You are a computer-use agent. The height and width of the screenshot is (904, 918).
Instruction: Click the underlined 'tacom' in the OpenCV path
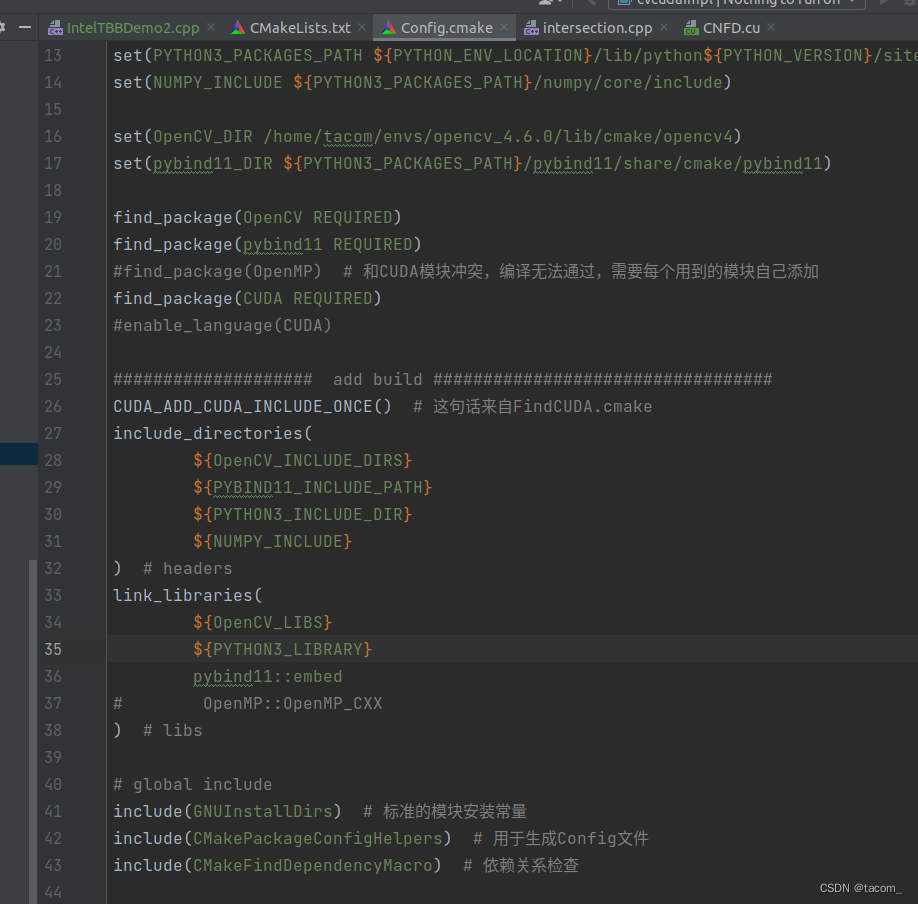pyautogui.click(x=348, y=136)
